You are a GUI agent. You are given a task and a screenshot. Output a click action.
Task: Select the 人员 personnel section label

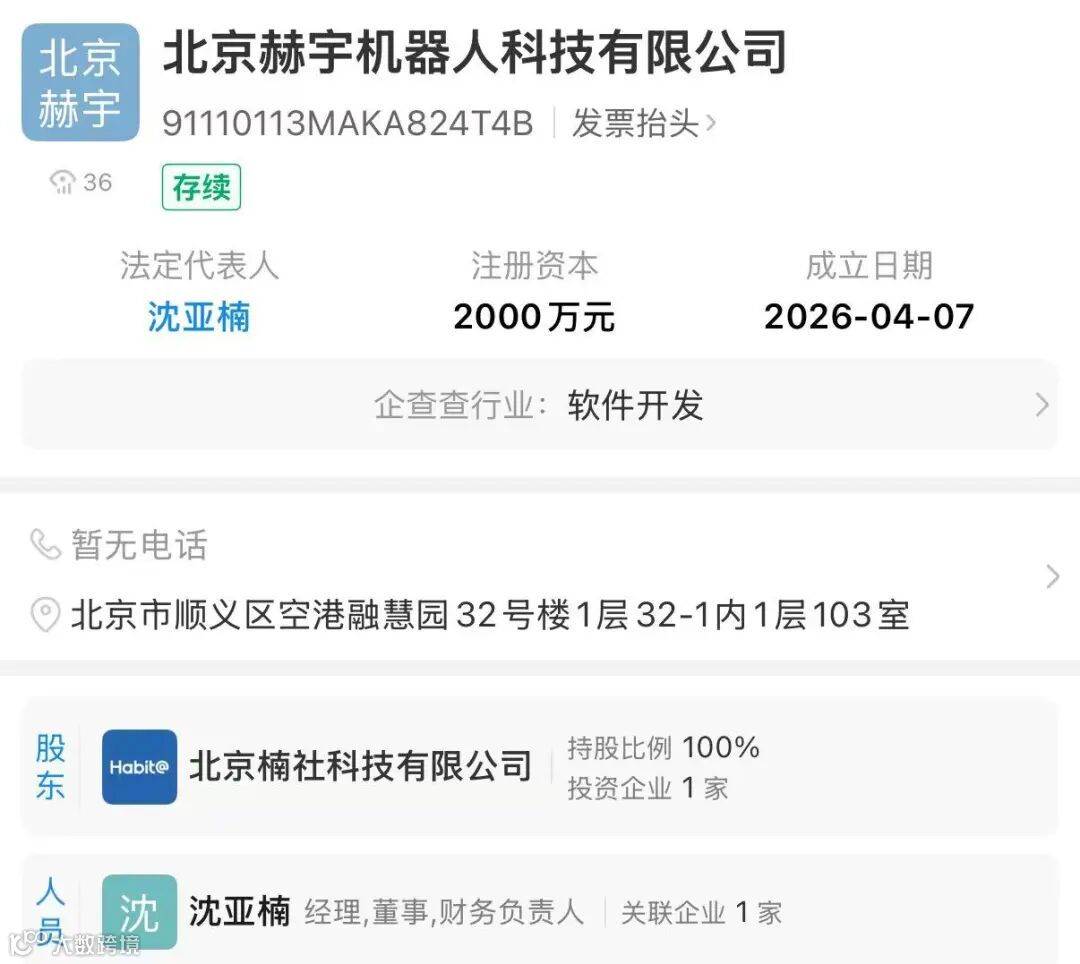[51, 910]
